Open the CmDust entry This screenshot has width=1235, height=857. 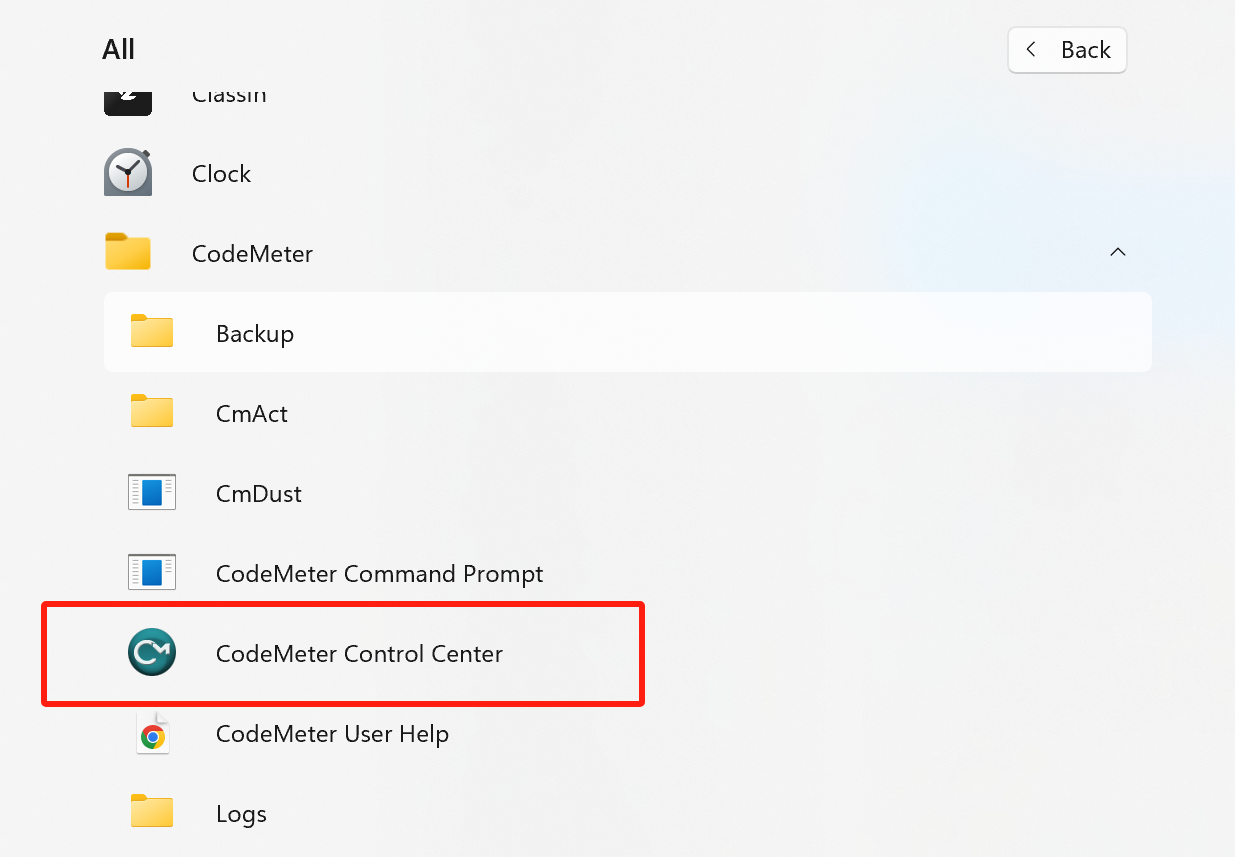258,493
